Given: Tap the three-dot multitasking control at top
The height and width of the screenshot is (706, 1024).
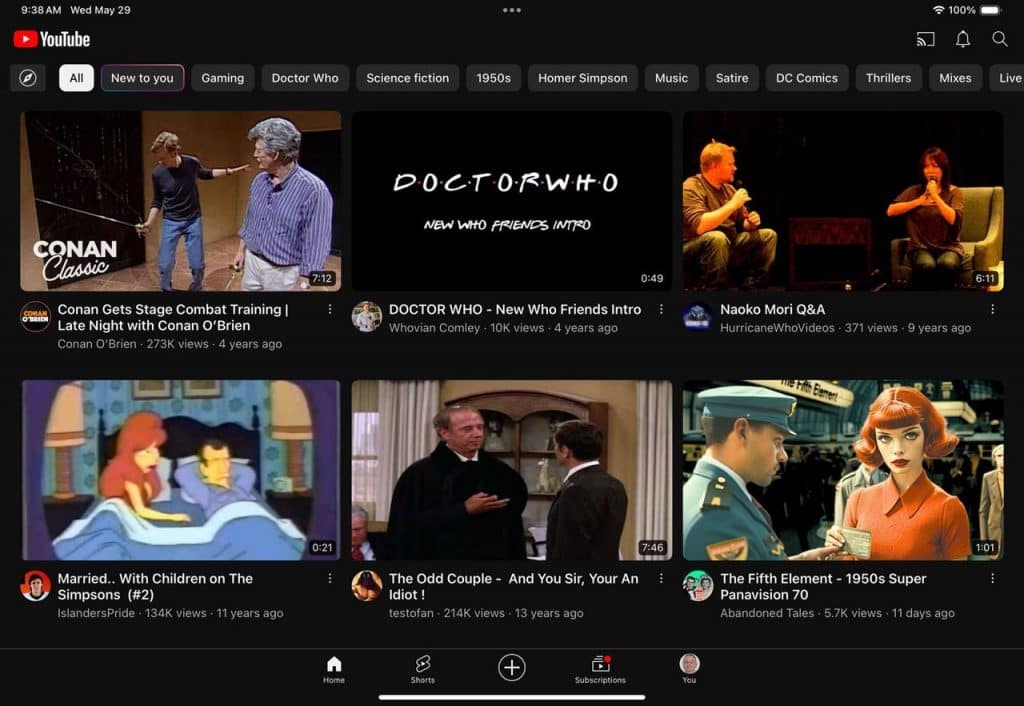Looking at the screenshot, I should [x=512, y=10].
